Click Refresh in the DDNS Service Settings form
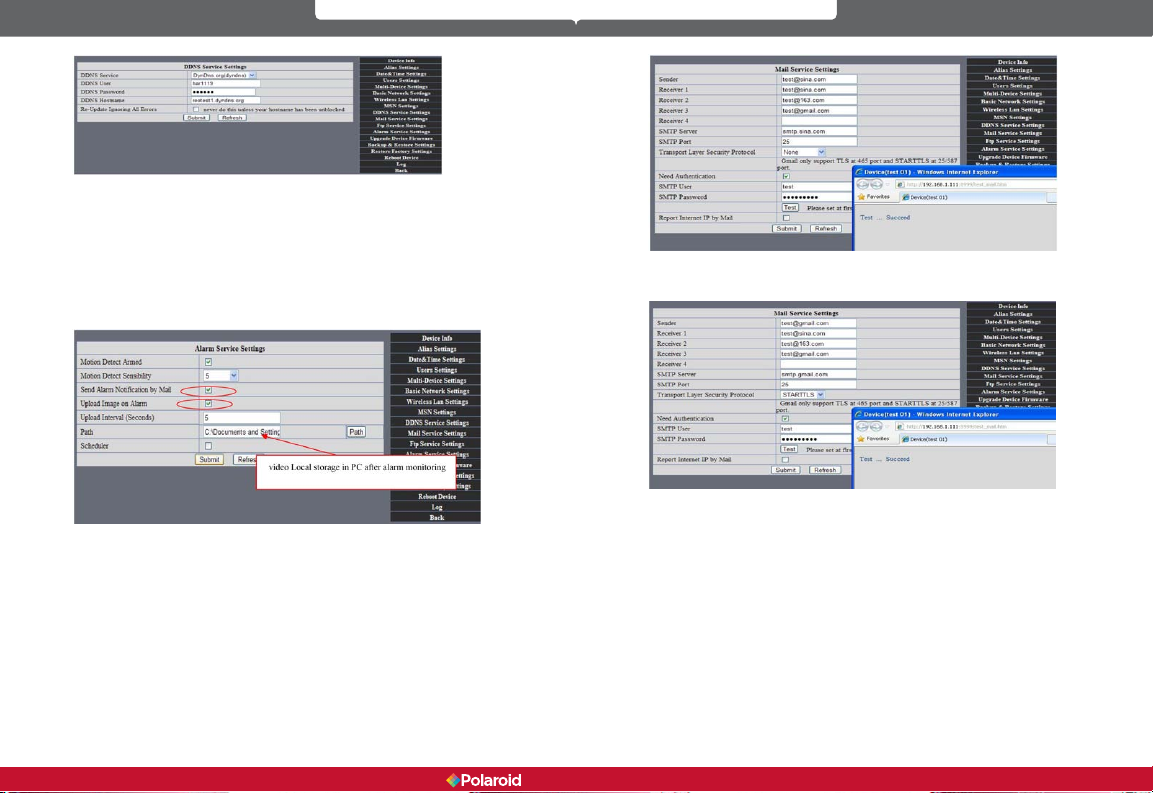This screenshot has height=793, width=1153. 232,118
